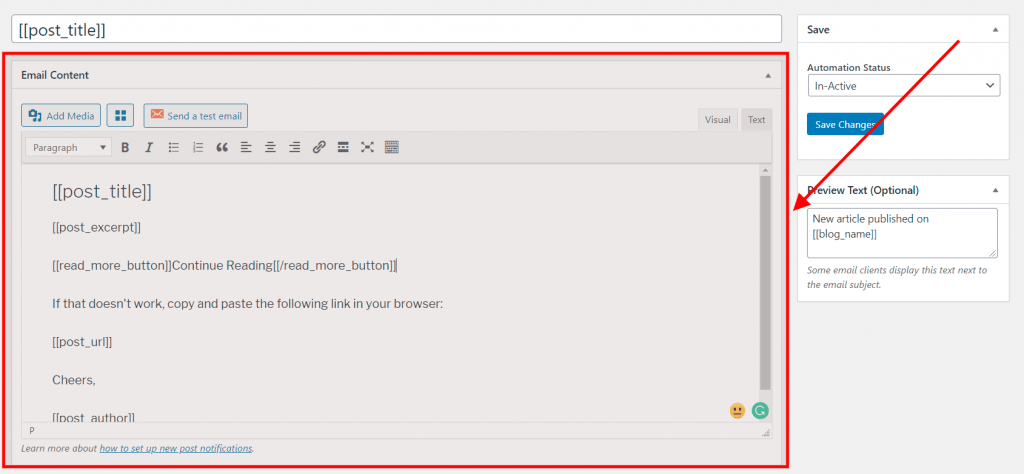
Task: Toggle bold formatting in editor toolbar
Action: click(125, 148)
